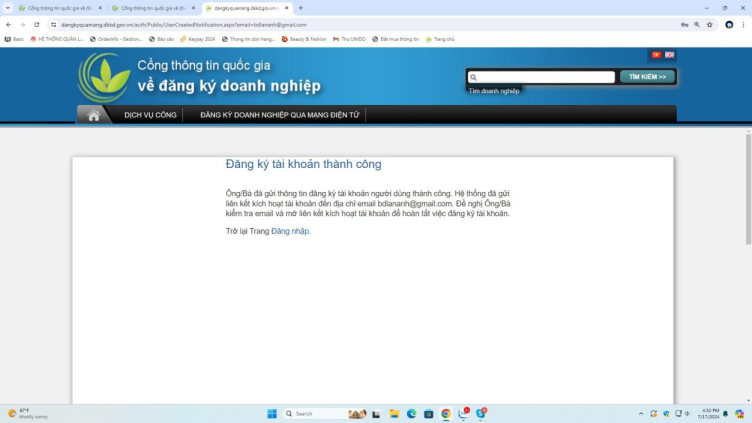Open ĐĂNG KÝ DOANH NGHIỆP QUA MẠNG ĐIỆN TỬ menu
Viewport: 752px width, 423px height.
click(x=280, y=115)
